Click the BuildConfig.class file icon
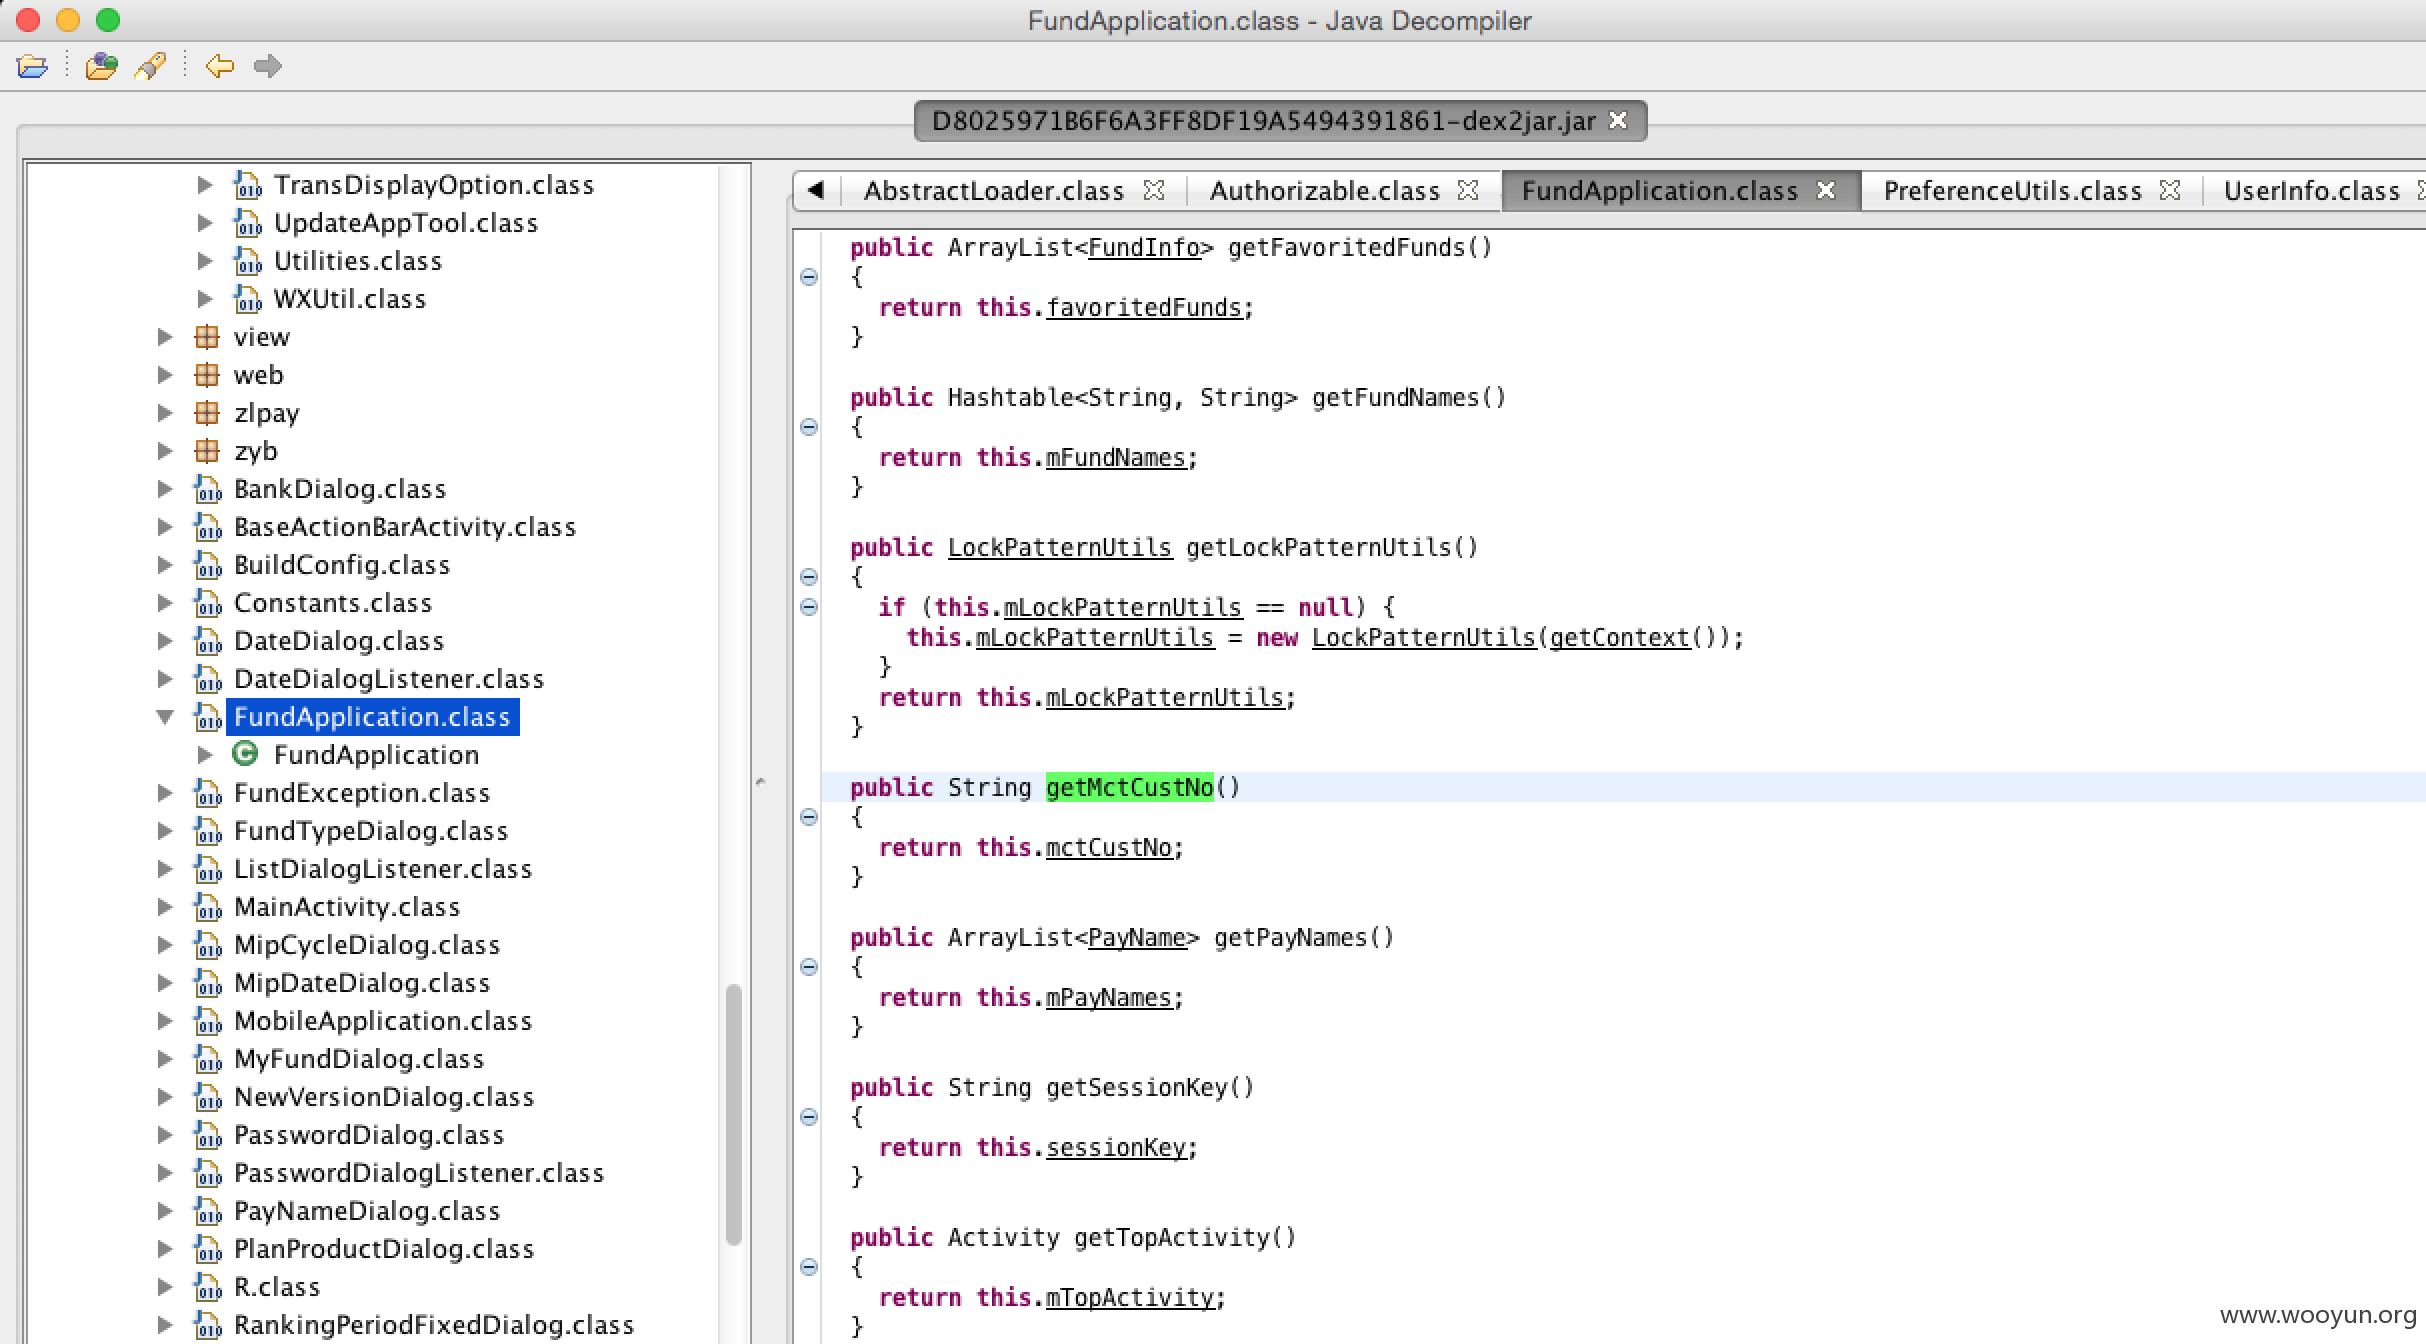2426x1344 pixels. click(207, 565)
